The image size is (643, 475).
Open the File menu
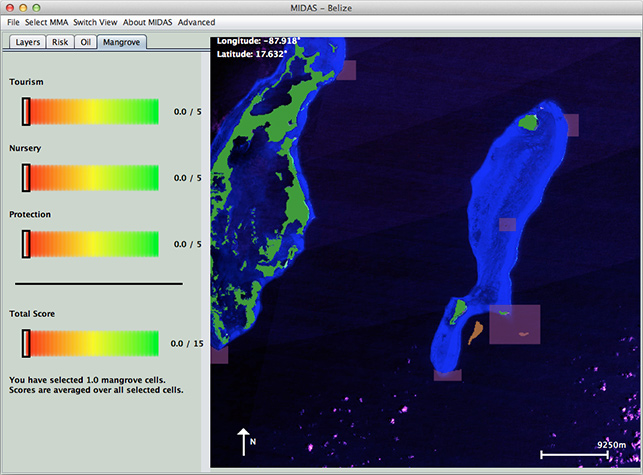13,22
